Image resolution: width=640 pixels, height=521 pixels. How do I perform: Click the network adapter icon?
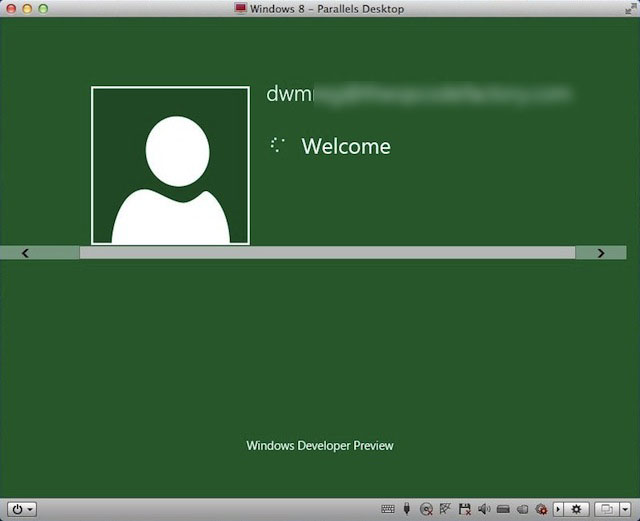coord(446,509)
